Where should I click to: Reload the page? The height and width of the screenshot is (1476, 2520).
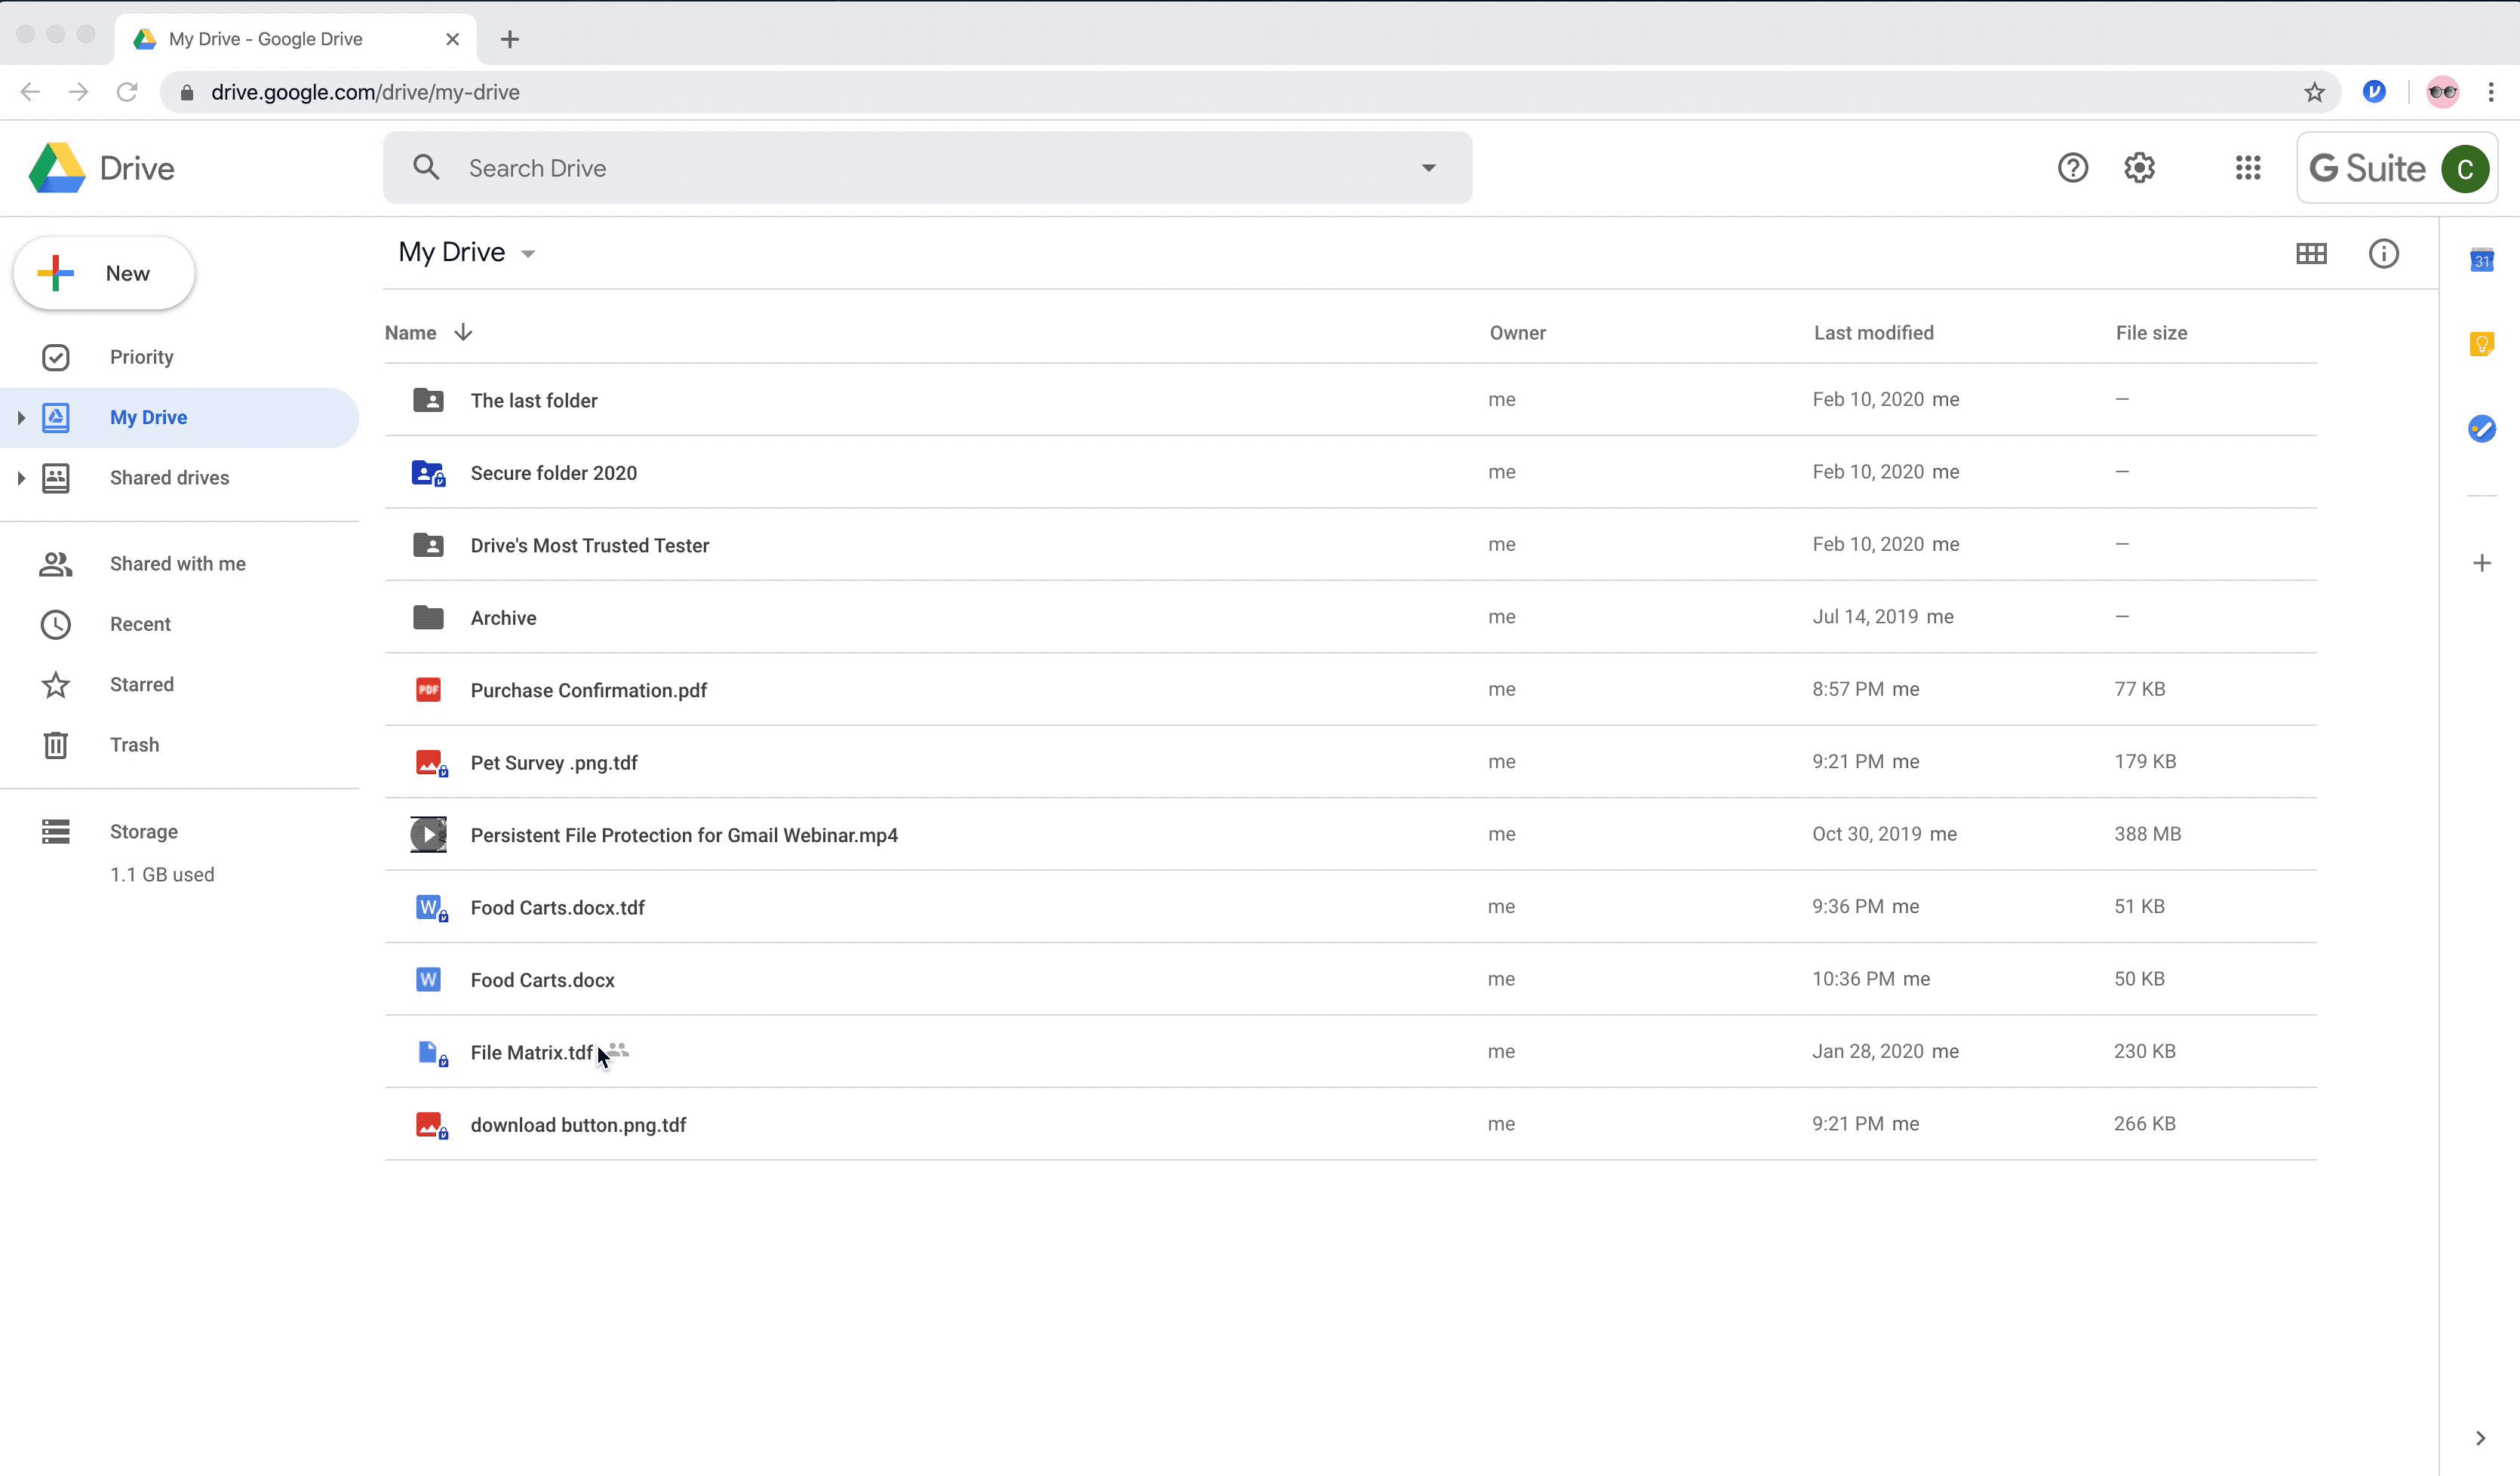click(127, 92)
